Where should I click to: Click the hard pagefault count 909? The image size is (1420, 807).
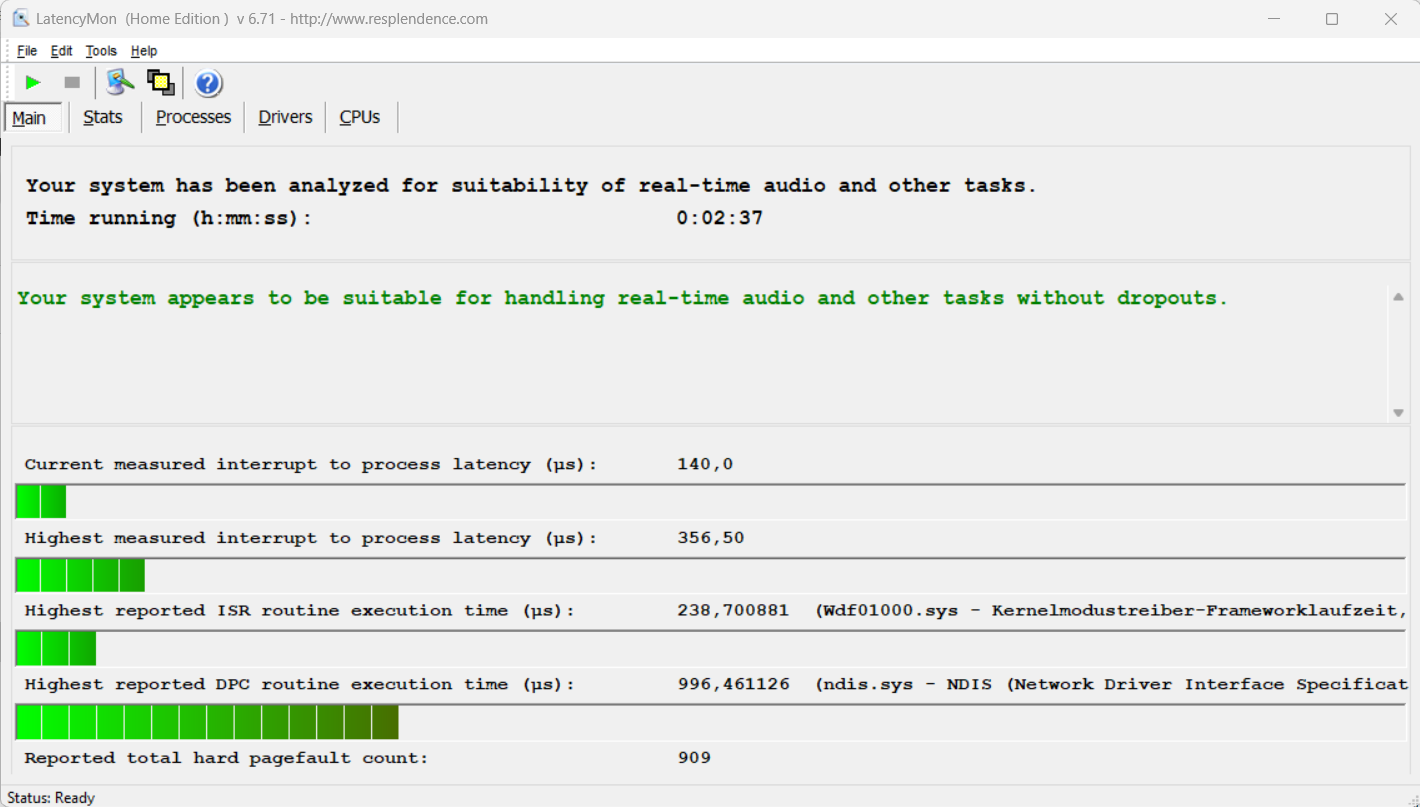coord(694,758)
